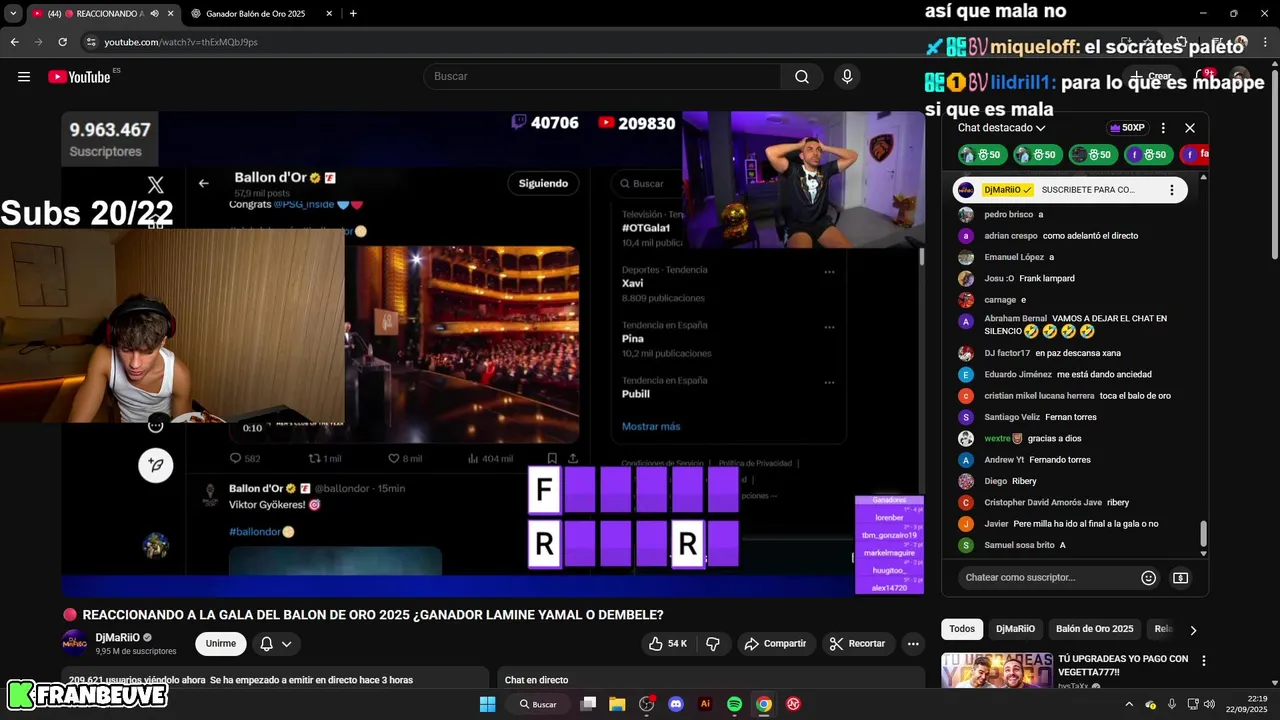This screenshot has width=1280, height=720.
Task: Expand the Chat destacado dropdown
Action: pyautogui.click(x=1001, y=128)
